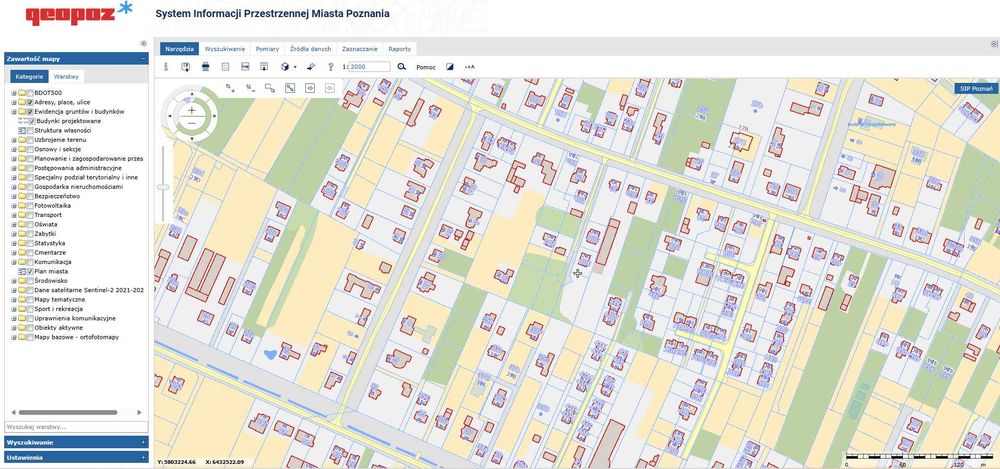Image resolution: width=1000 pixels, height=469 pixels.
Task: Uncheck the Plan miasta layer
Action: [x=30, y=271]
